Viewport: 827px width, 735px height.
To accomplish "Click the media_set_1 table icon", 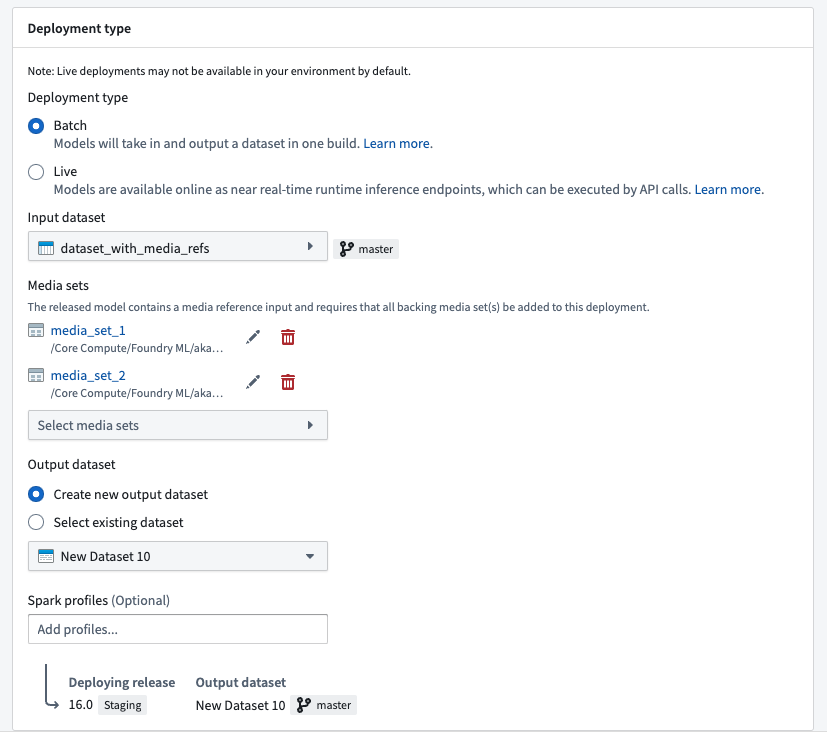I will click(x=36, y=331).
